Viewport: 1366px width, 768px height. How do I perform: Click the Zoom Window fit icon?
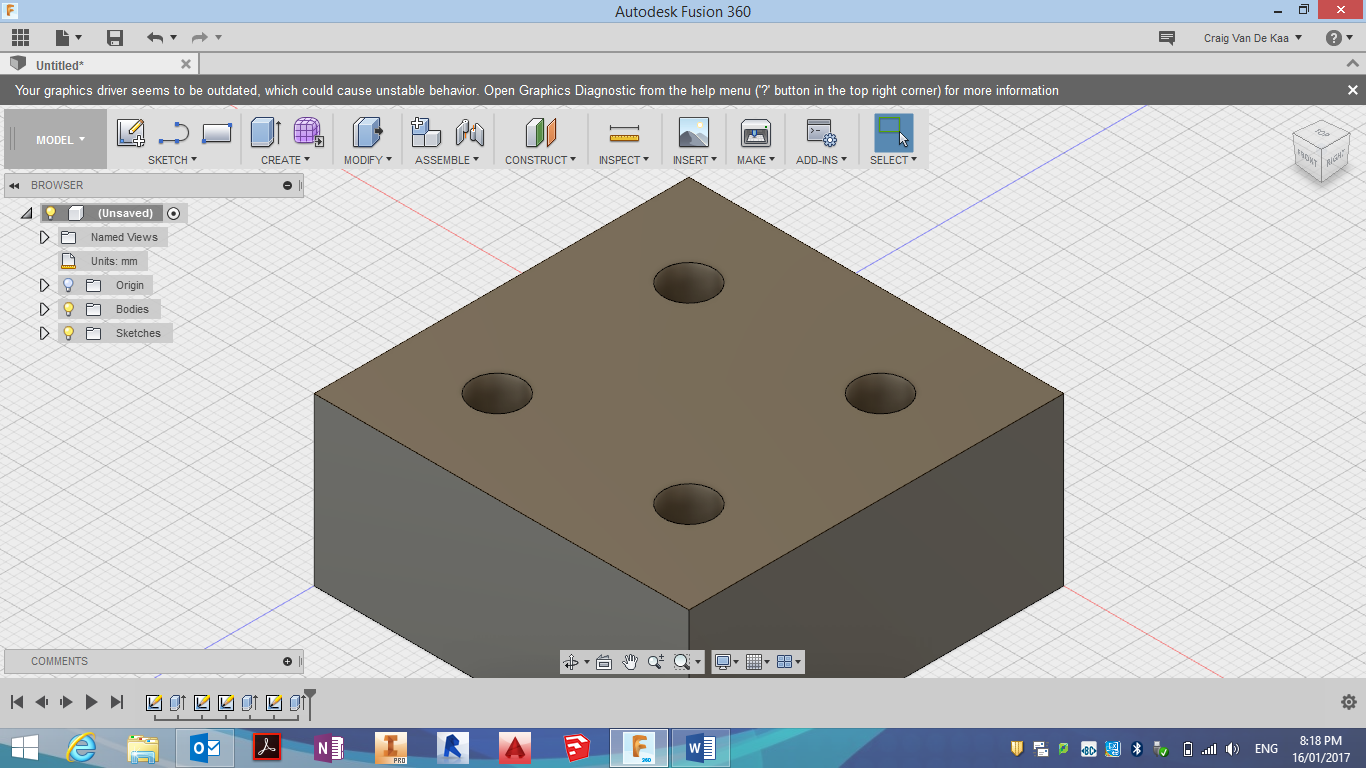click(682, 662)
